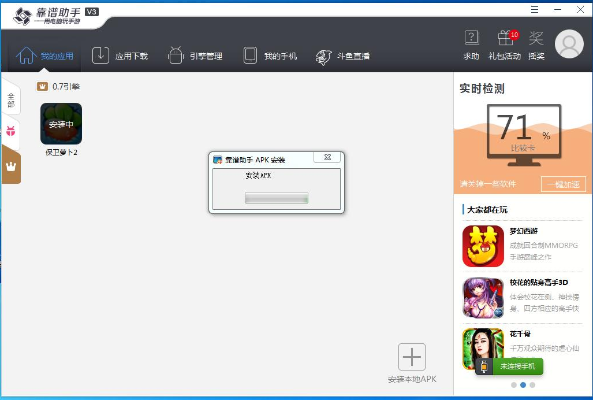Click the 求助 help icon
This screenshot has height=400, width=593.
[471, 45]
